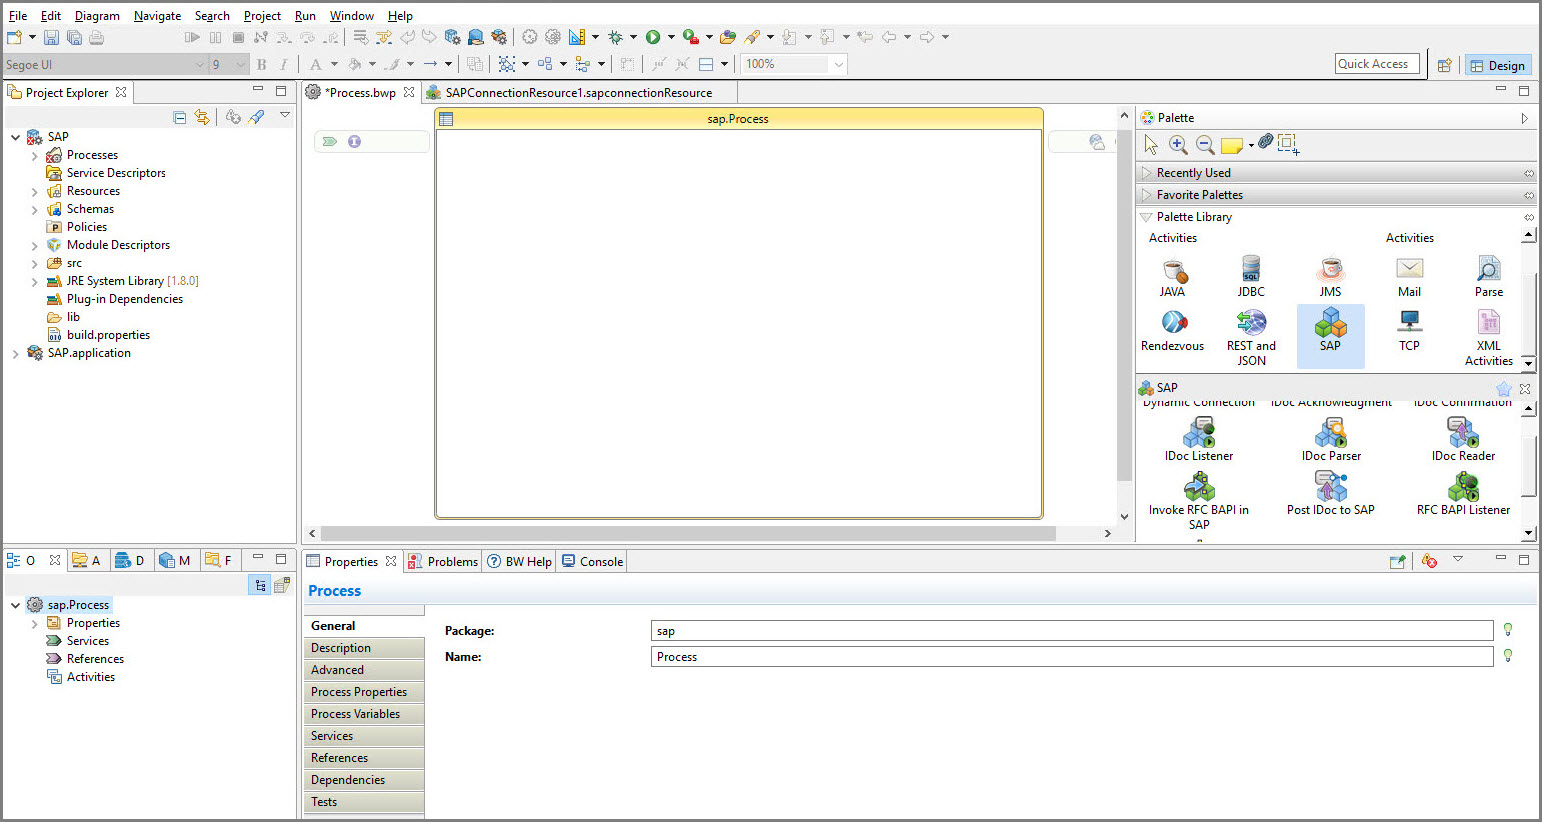Open the Diagram menu
Viewport: 1542px width, 822px height.
97,16
